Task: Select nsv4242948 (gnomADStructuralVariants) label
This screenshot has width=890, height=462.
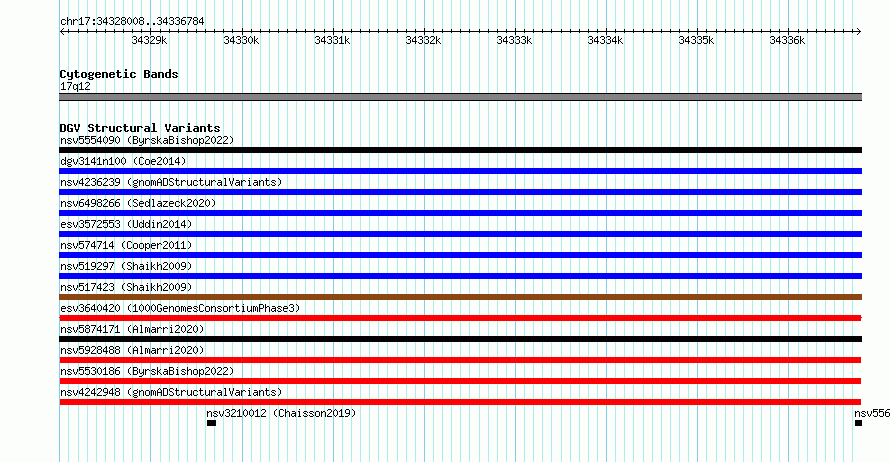Action: [171, 392]
